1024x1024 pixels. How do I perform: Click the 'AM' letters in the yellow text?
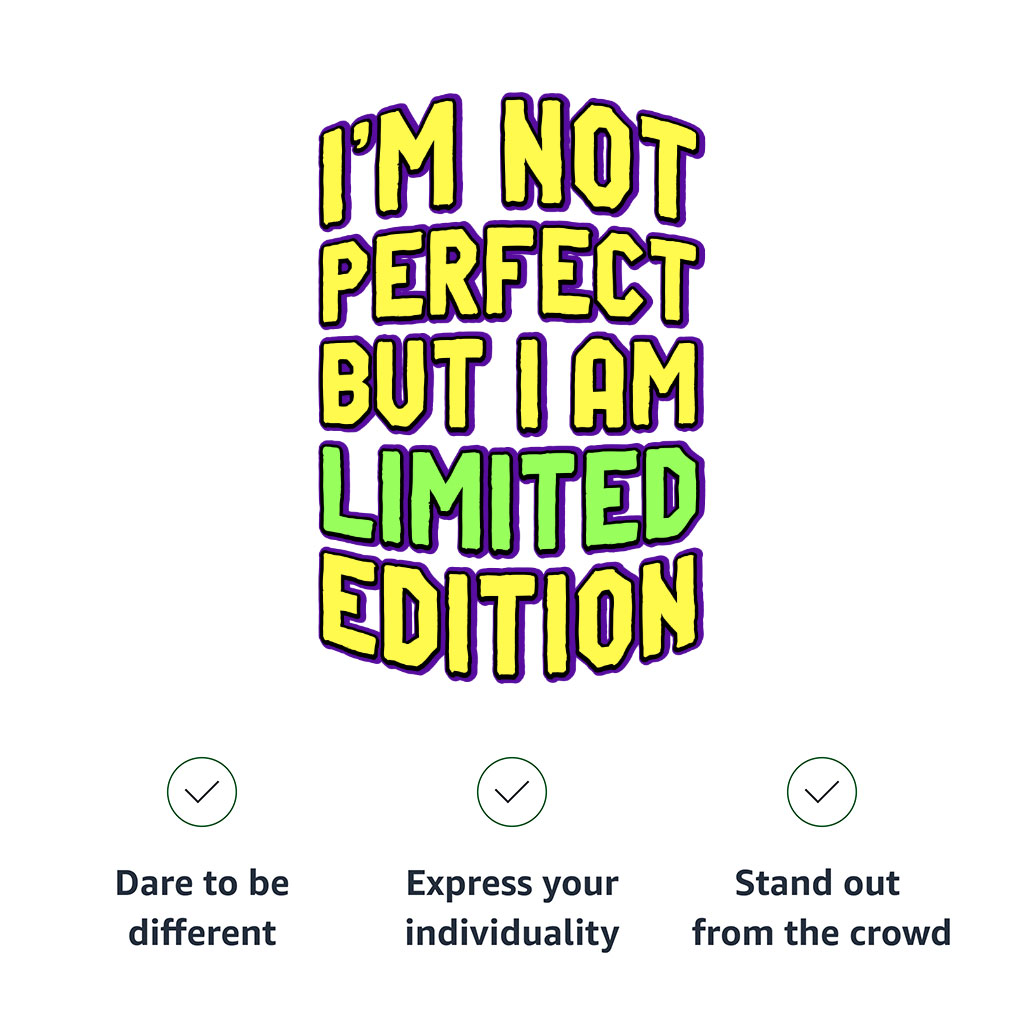pyautogui.click(x=636, y=385)
